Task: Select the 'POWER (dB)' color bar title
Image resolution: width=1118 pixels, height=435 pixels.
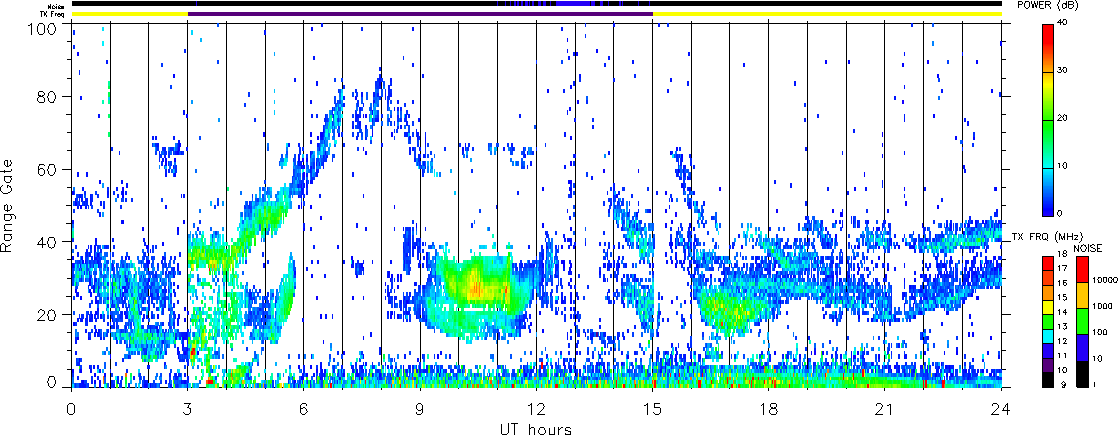Action: 1047,5
